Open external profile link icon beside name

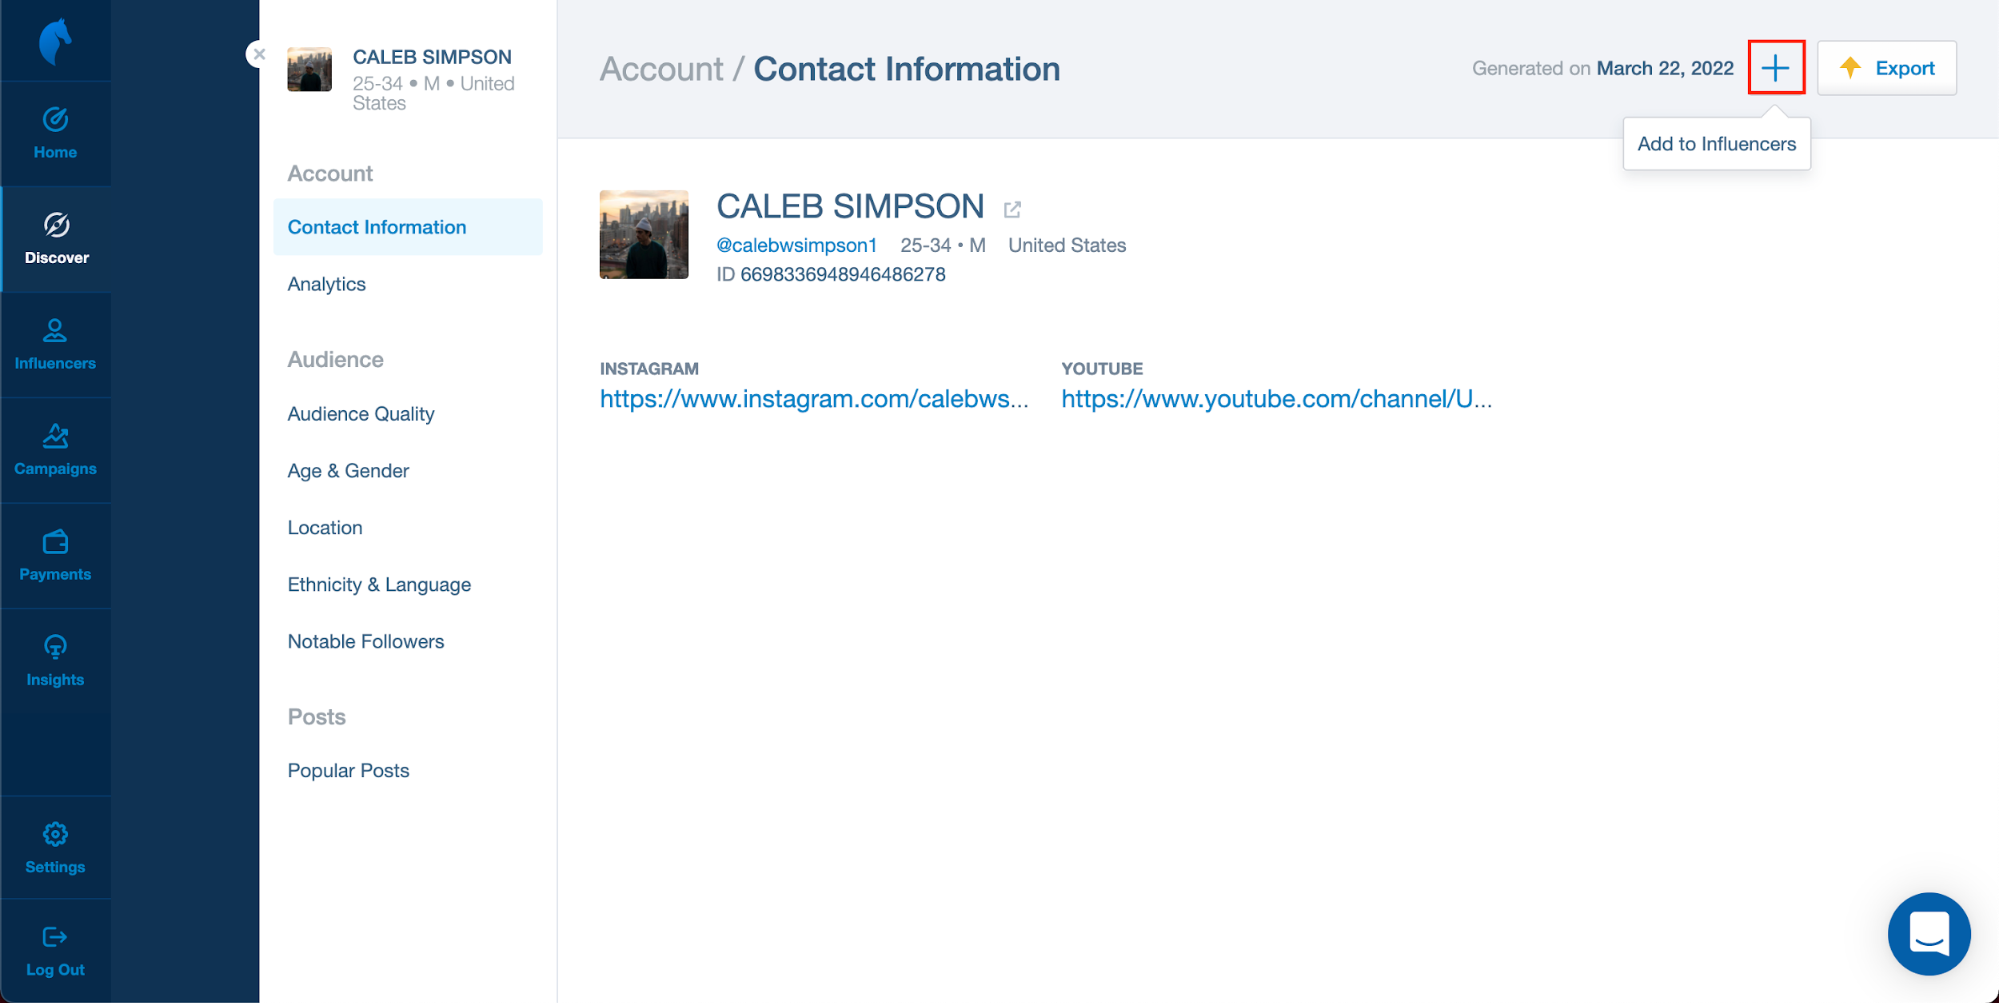(1012, 209)
